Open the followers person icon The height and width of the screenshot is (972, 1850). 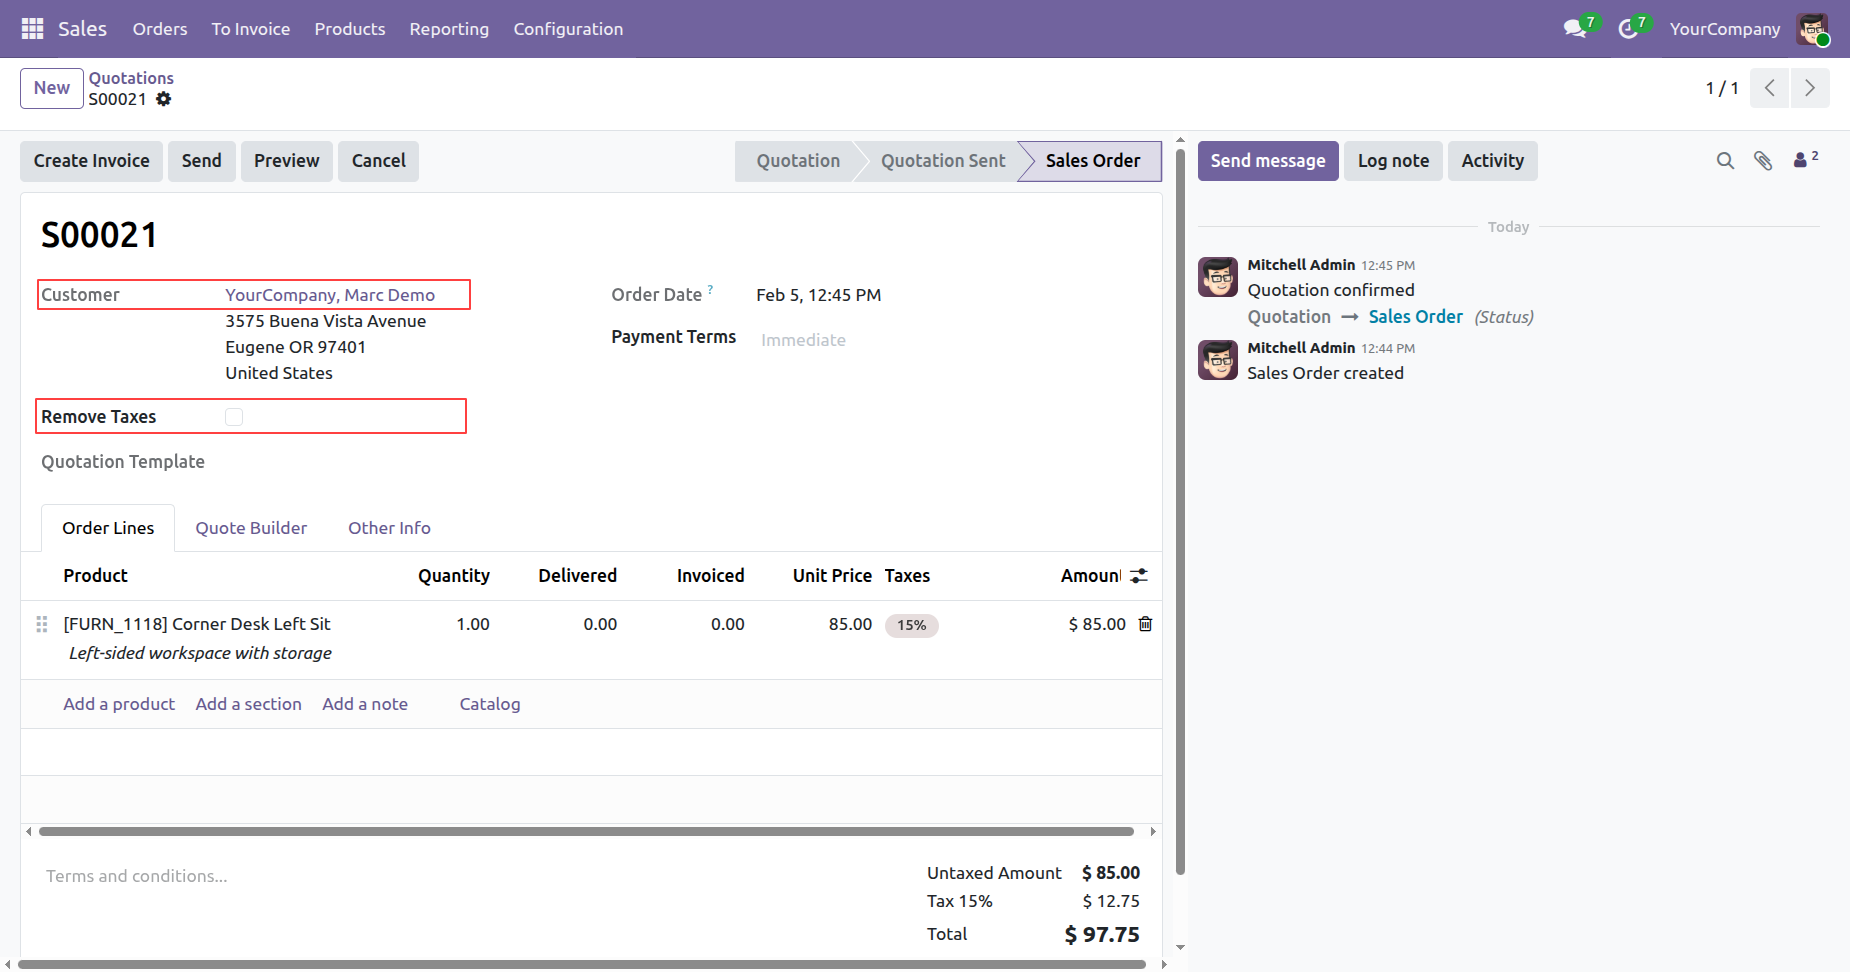tap(1802, 160)
